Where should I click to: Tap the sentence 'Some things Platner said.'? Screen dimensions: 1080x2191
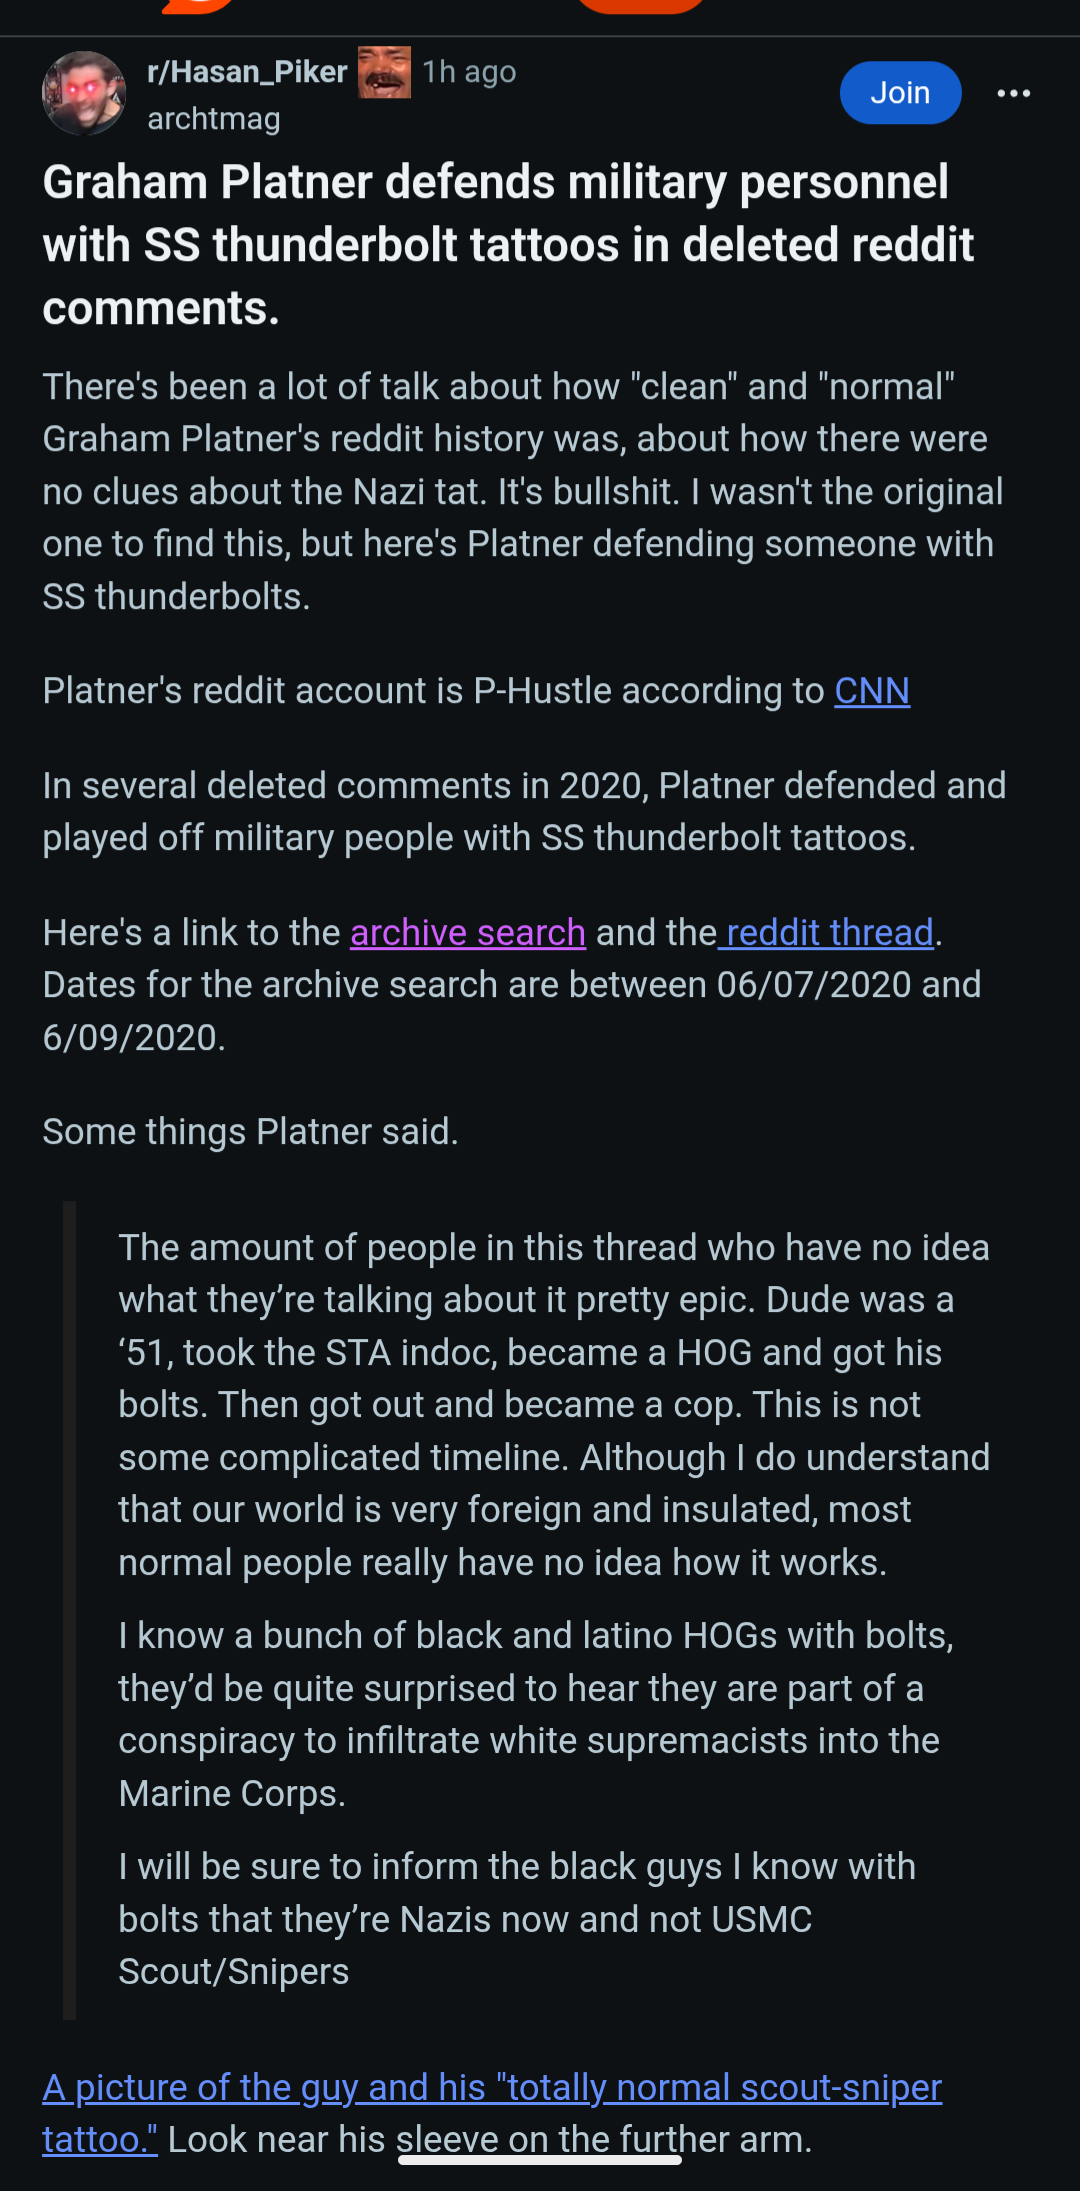[x=250, y=1132]
